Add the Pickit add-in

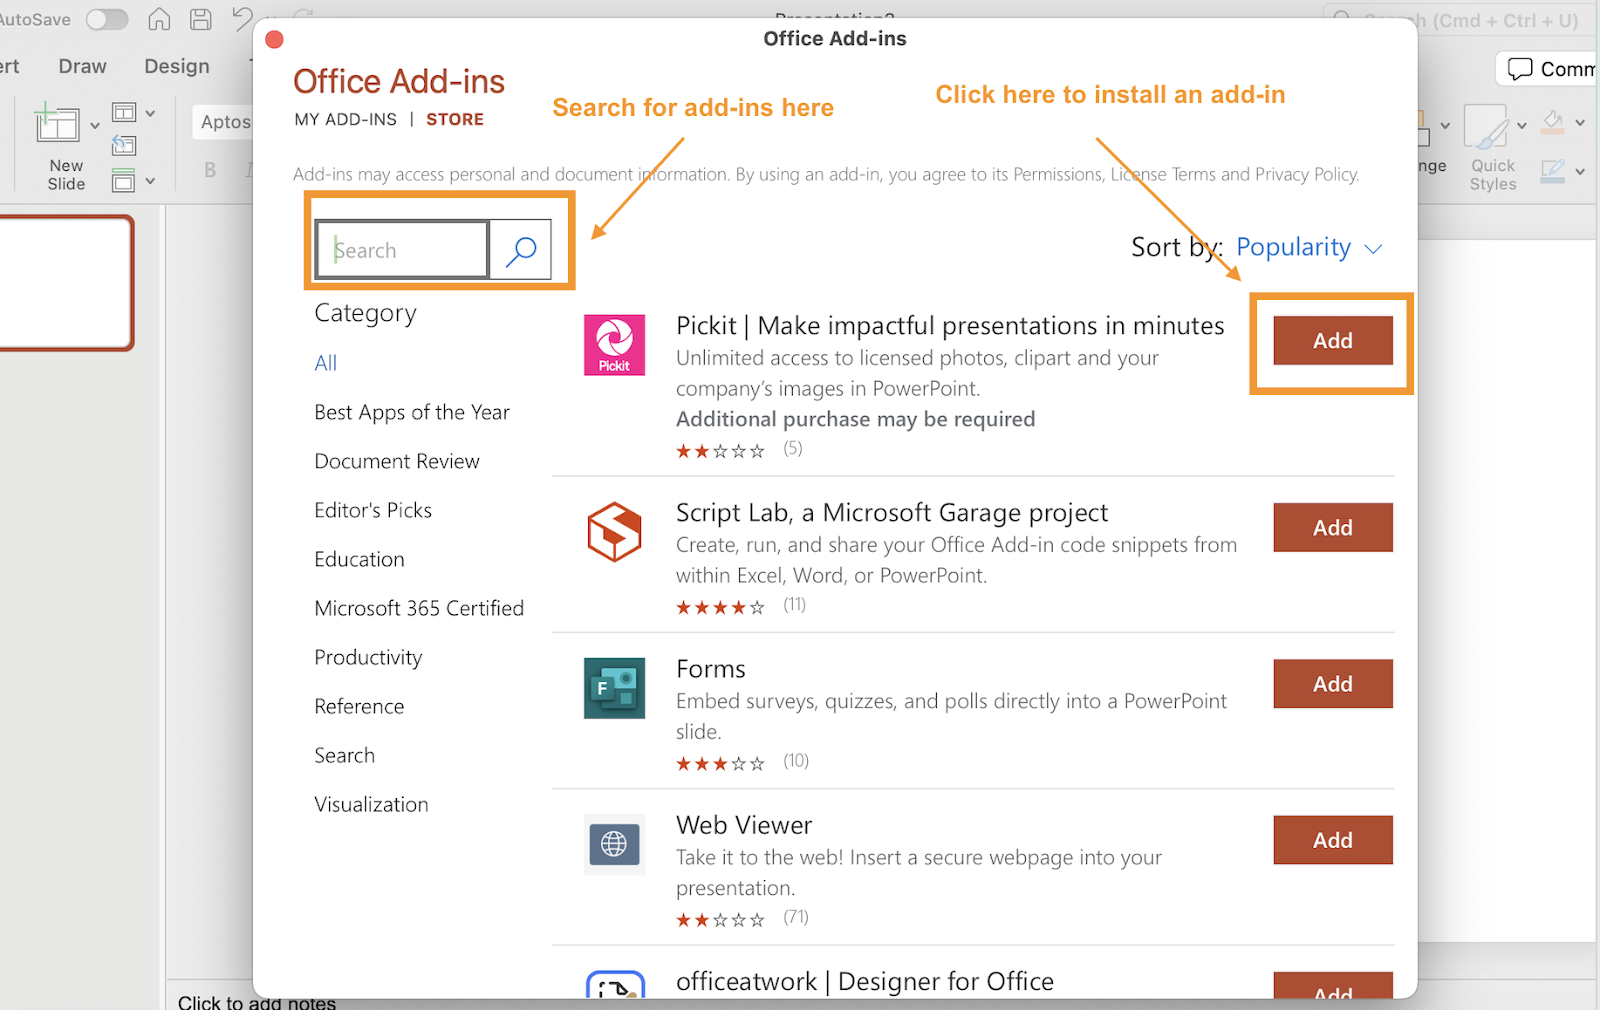click(x=1333, y=341)
